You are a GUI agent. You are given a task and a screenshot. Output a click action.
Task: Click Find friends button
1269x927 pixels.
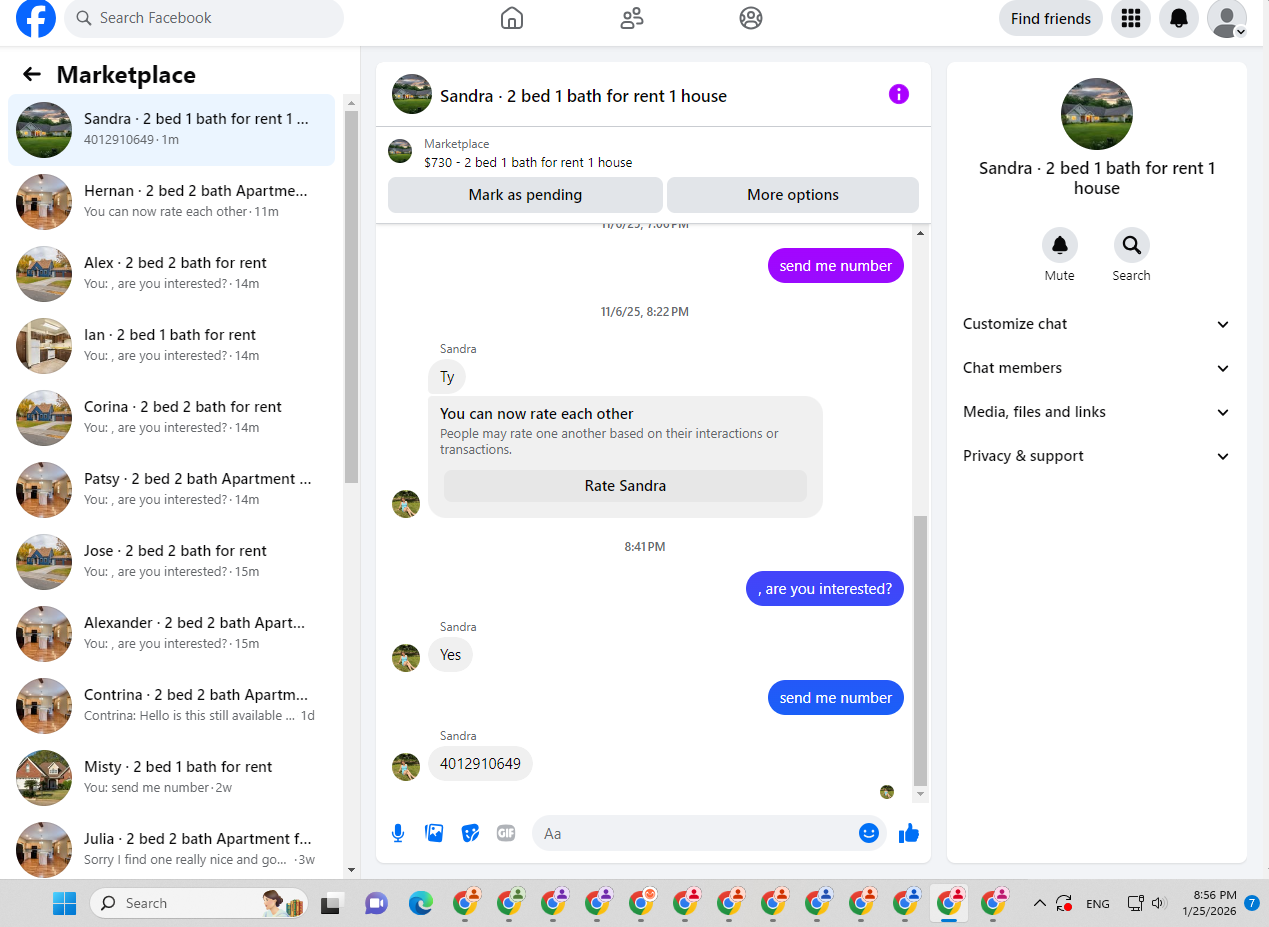1051,18
